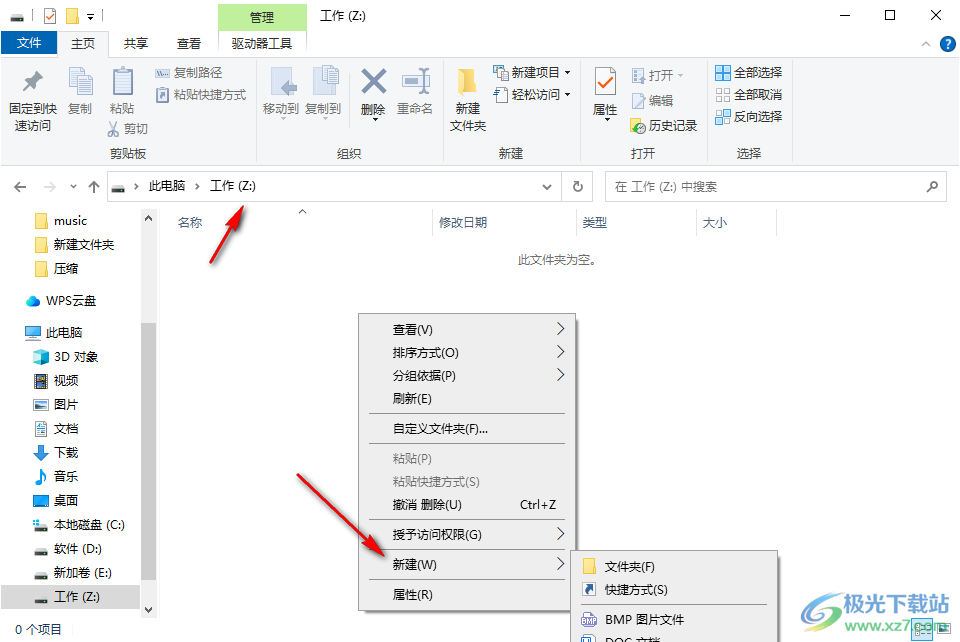960x642 pixels.
Task: Switch to the 主页 ribbon tab
Action: [83, 43]
